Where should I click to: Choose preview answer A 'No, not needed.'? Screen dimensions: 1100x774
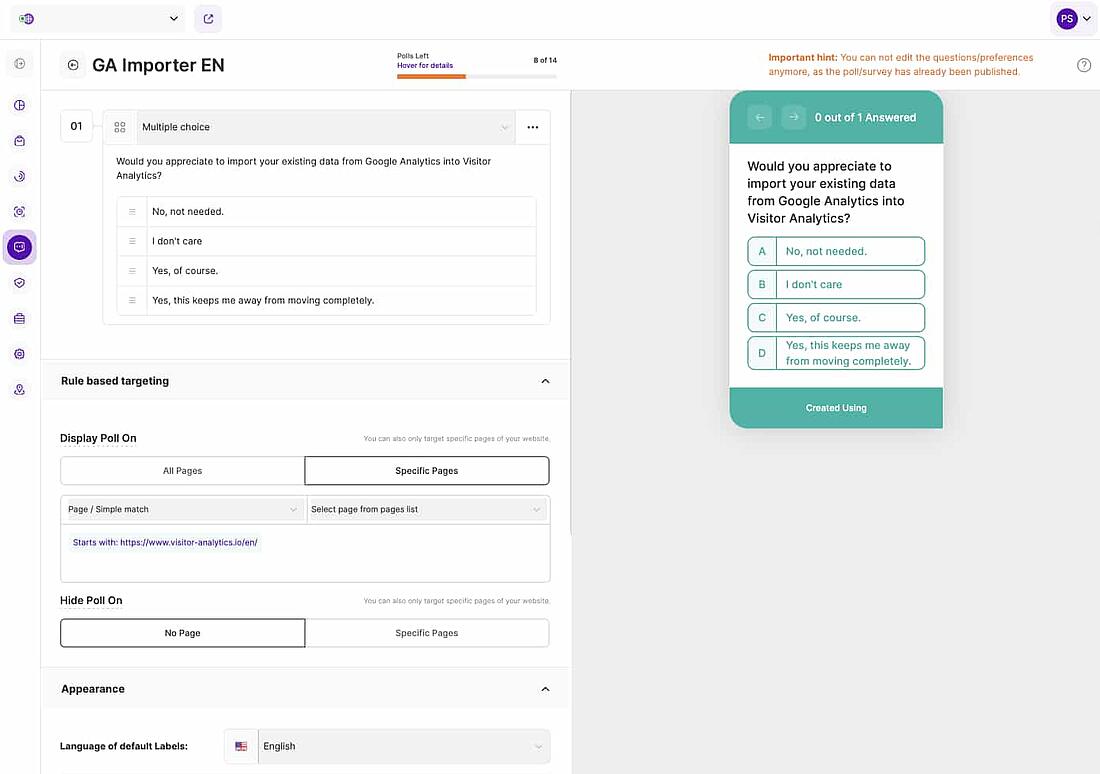point(836,251)
